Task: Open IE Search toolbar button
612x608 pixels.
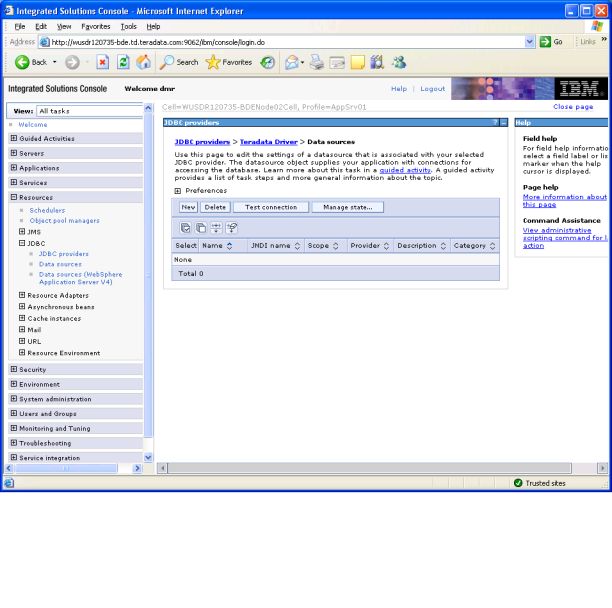Action: coord(179,62)
